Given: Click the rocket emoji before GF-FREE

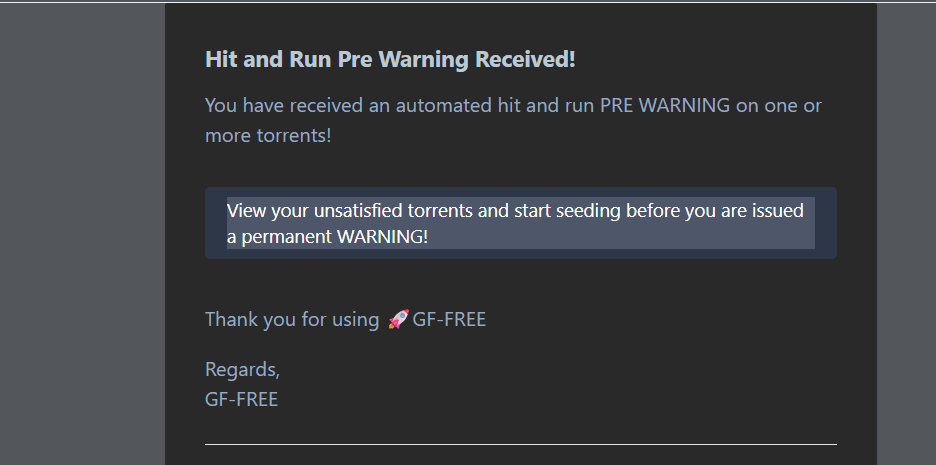Looking at the screenshot, I should click(x=397, y=320).
